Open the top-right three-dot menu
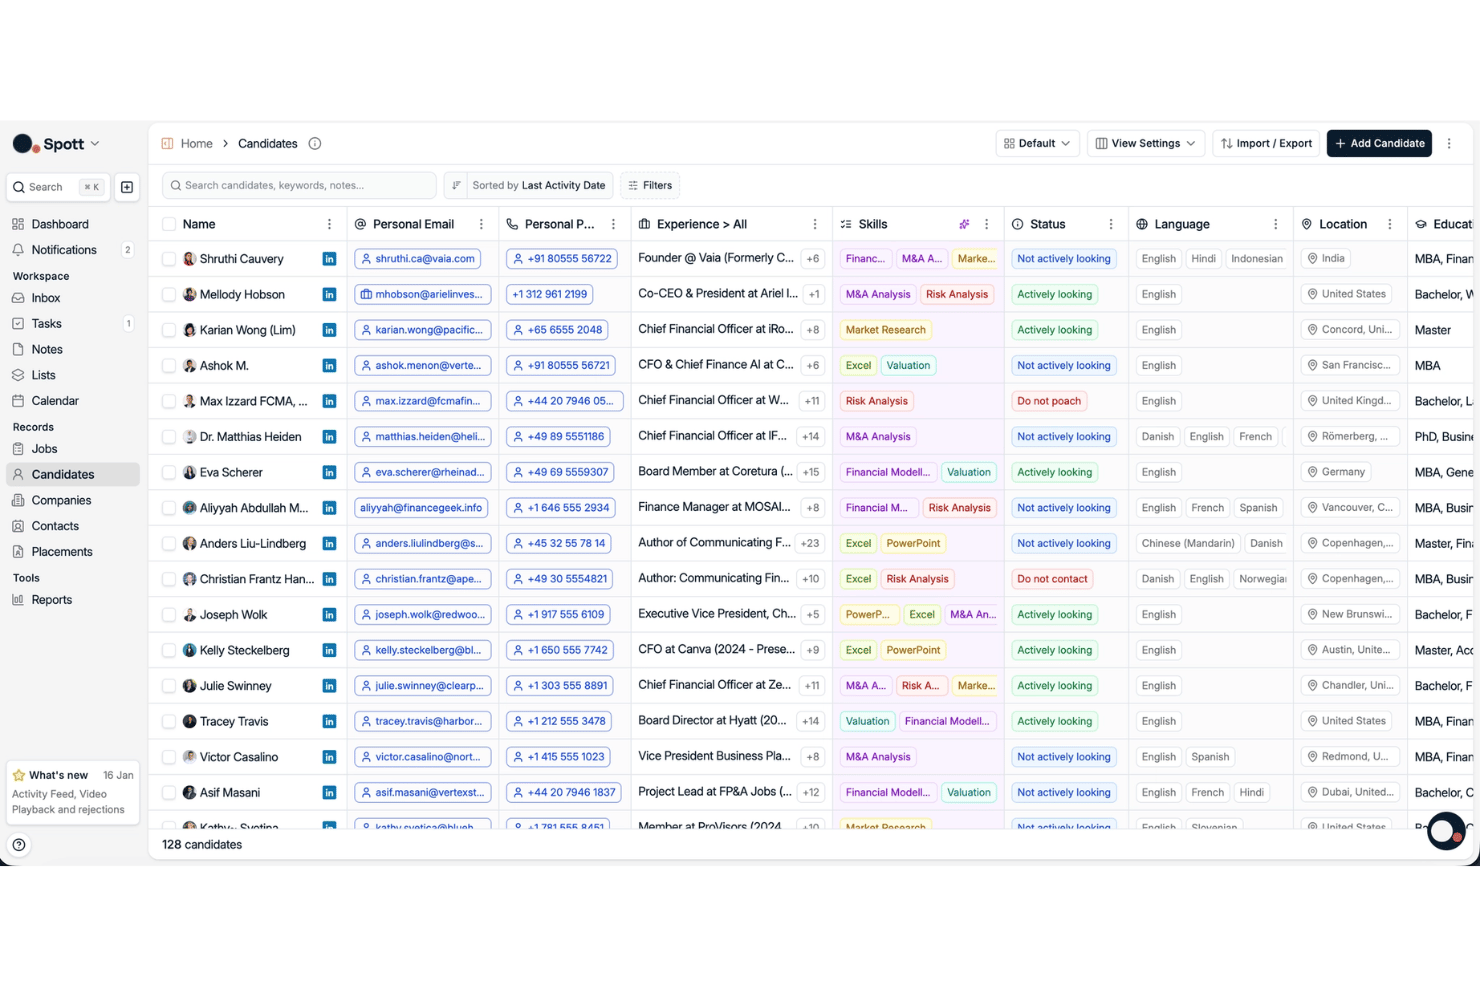 click(1449, 144)
